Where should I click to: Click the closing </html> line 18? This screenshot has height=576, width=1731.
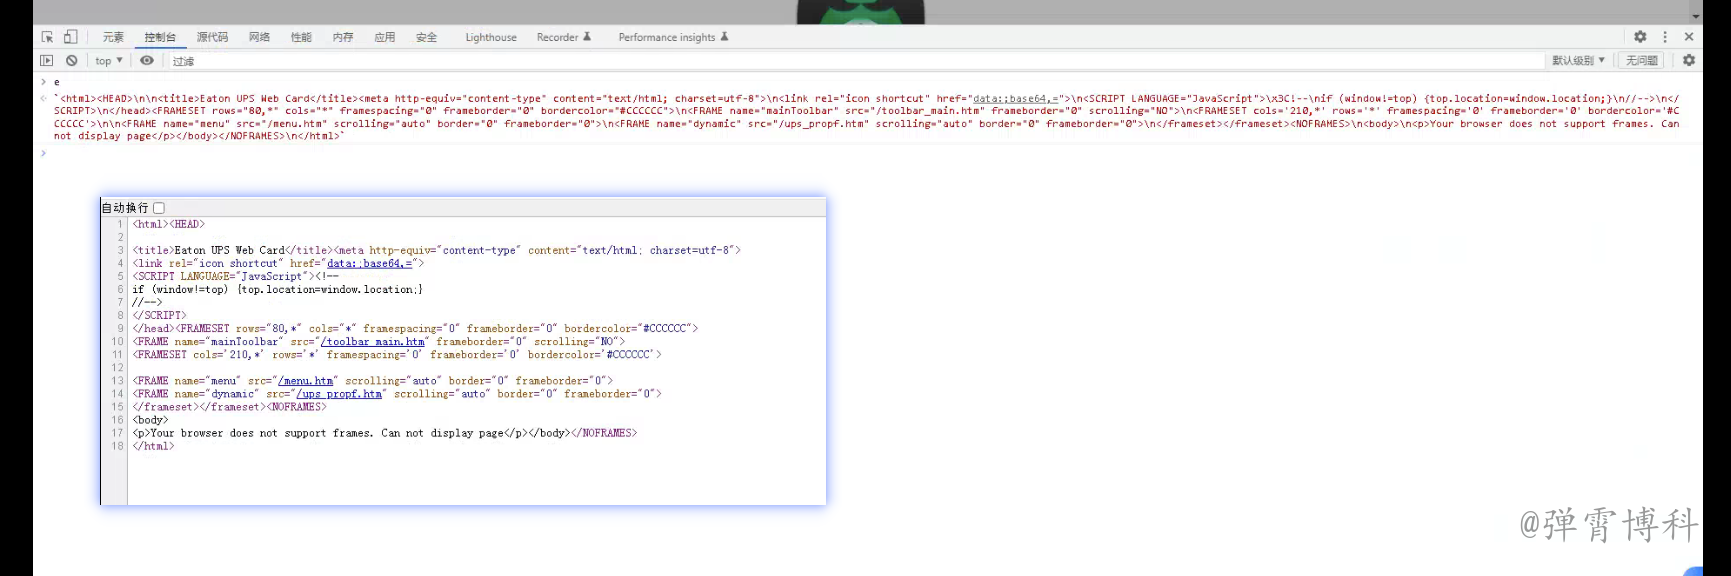[x=153, y=446]
